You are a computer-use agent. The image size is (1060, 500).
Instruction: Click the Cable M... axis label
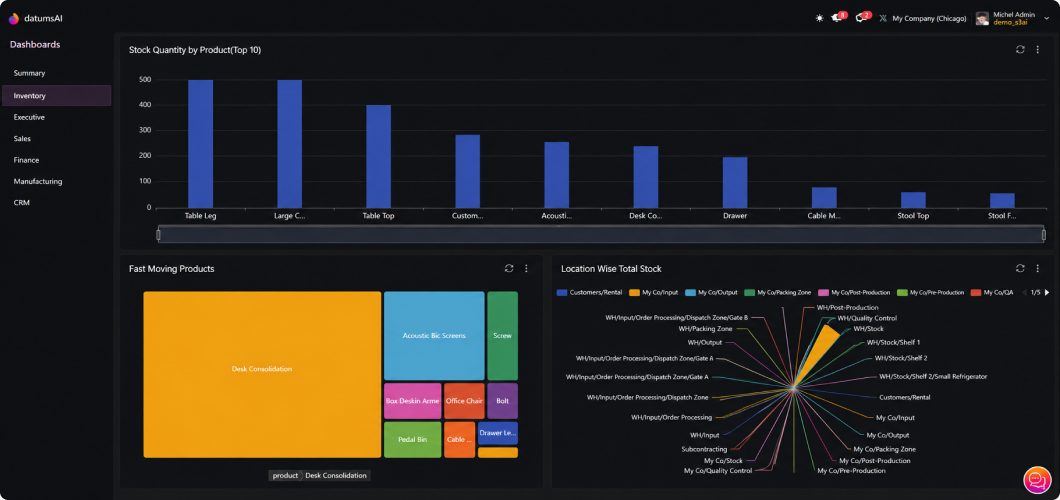[824, 216]
